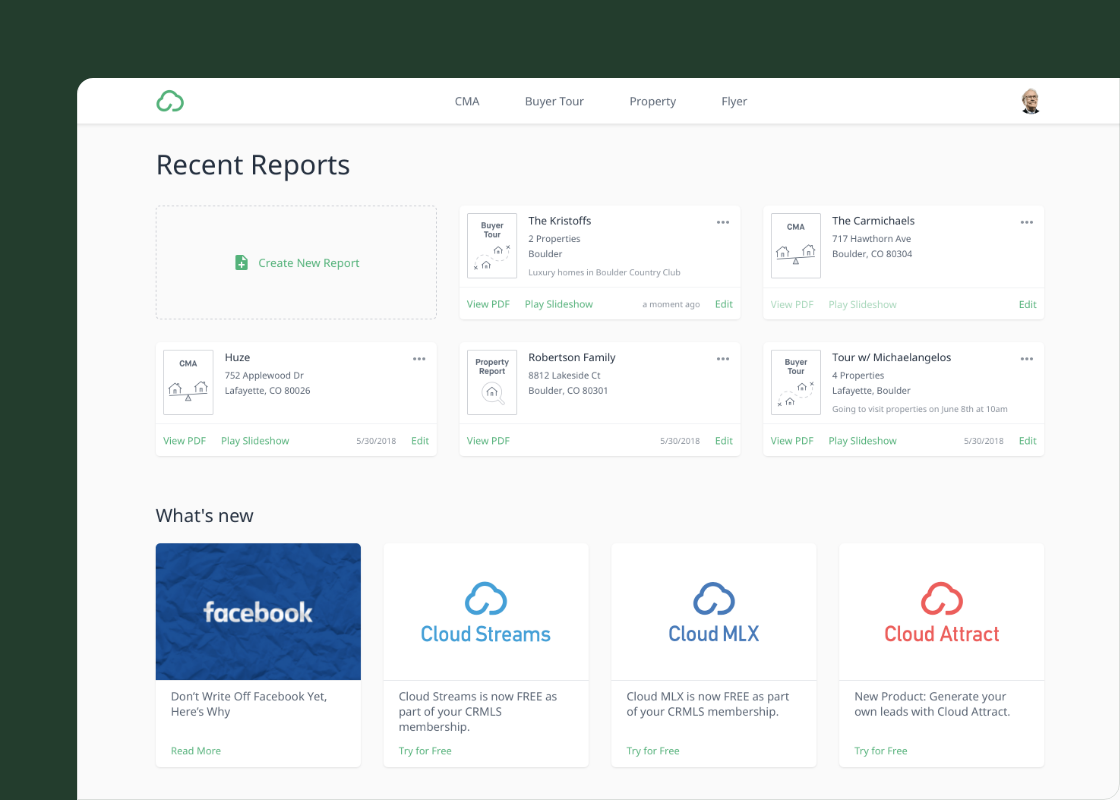Open more options for Tour w/ Michaelangelos
1120x800 pixels.
1026,359
